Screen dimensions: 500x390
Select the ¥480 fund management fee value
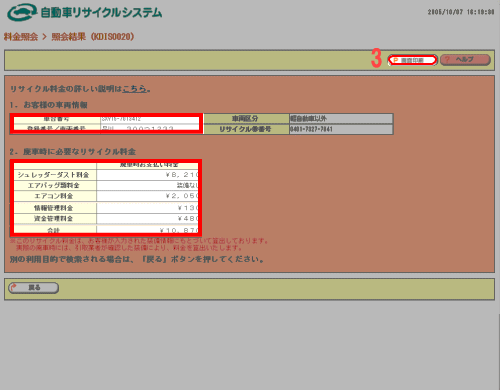coord(188,219)
